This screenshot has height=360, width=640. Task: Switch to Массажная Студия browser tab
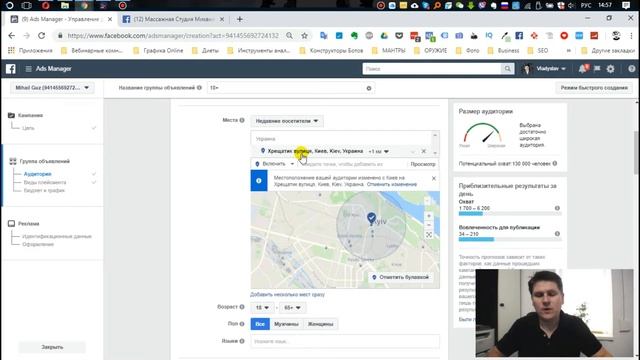click(173, 19)
